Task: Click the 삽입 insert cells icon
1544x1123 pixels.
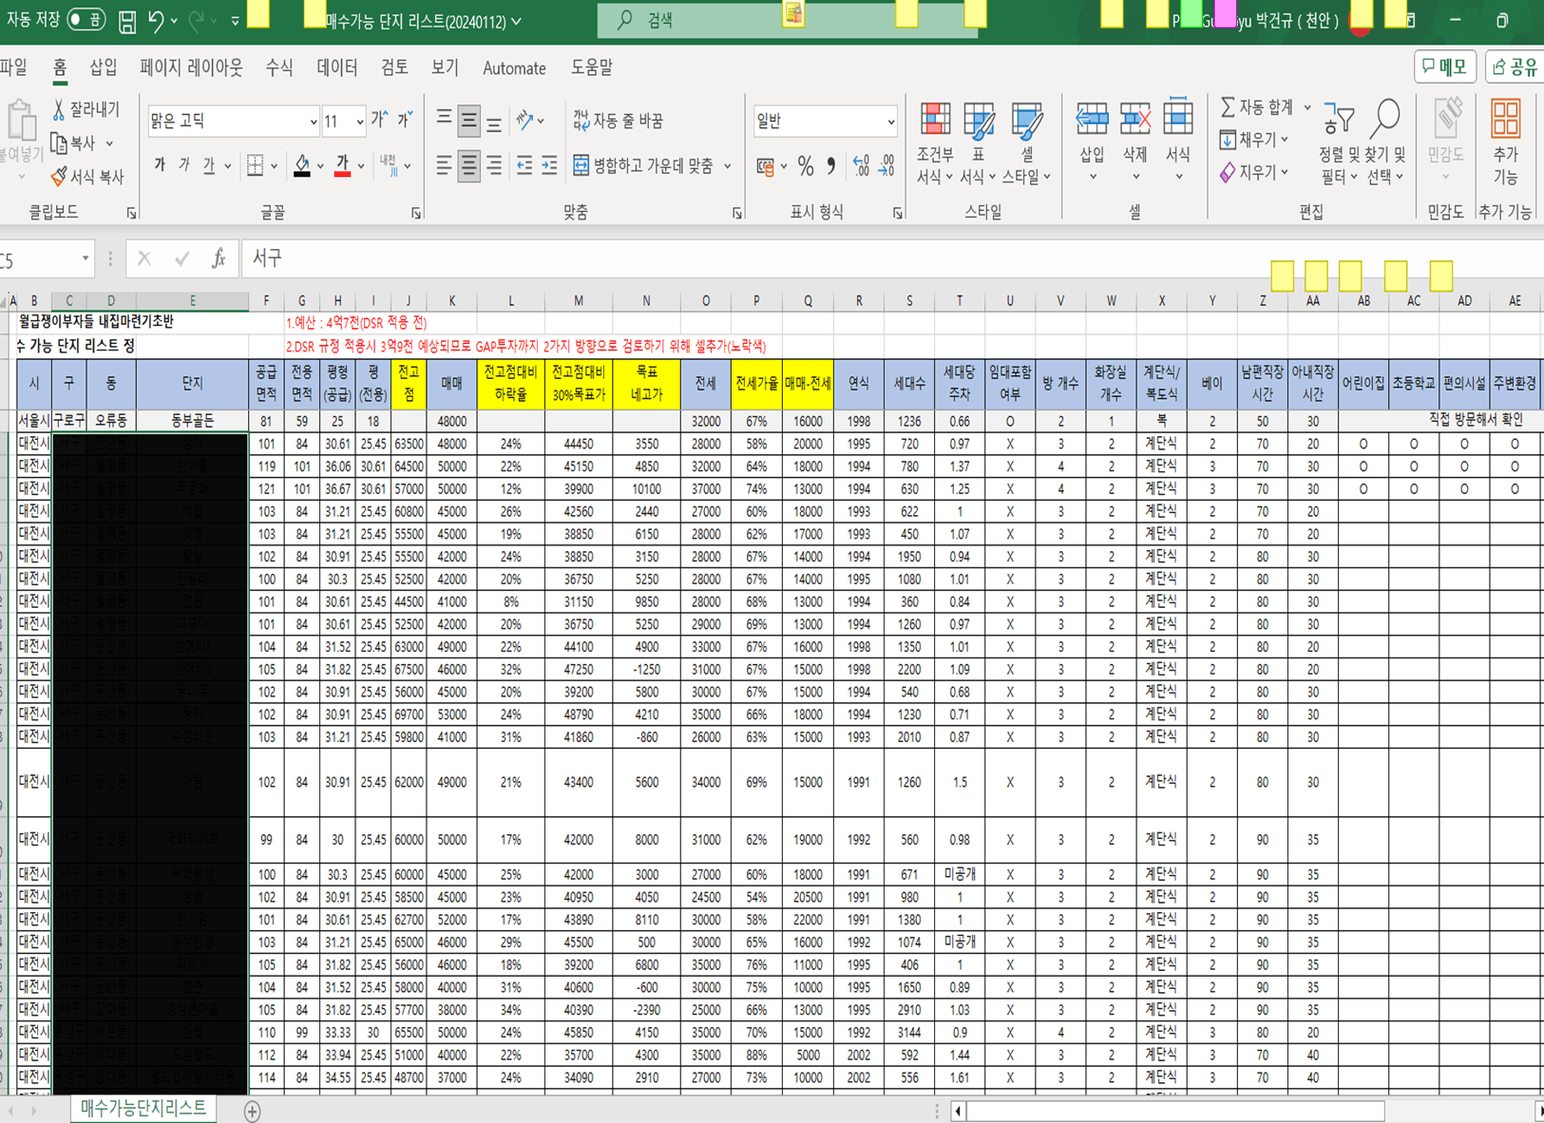Action: tap(1092, 119)
